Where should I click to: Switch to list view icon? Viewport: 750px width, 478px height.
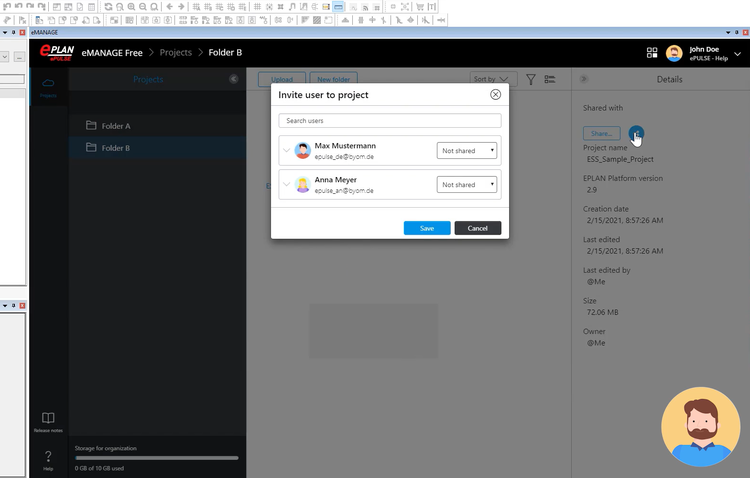point(550,79)
